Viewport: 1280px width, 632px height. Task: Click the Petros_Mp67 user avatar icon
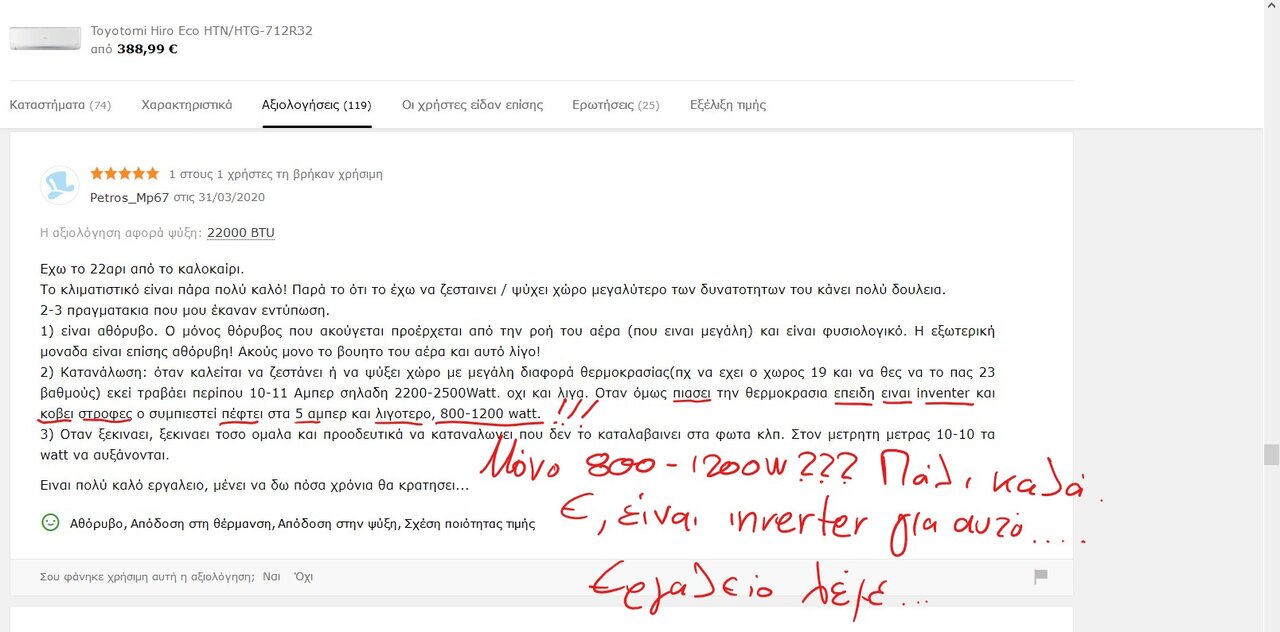(60, 185)
